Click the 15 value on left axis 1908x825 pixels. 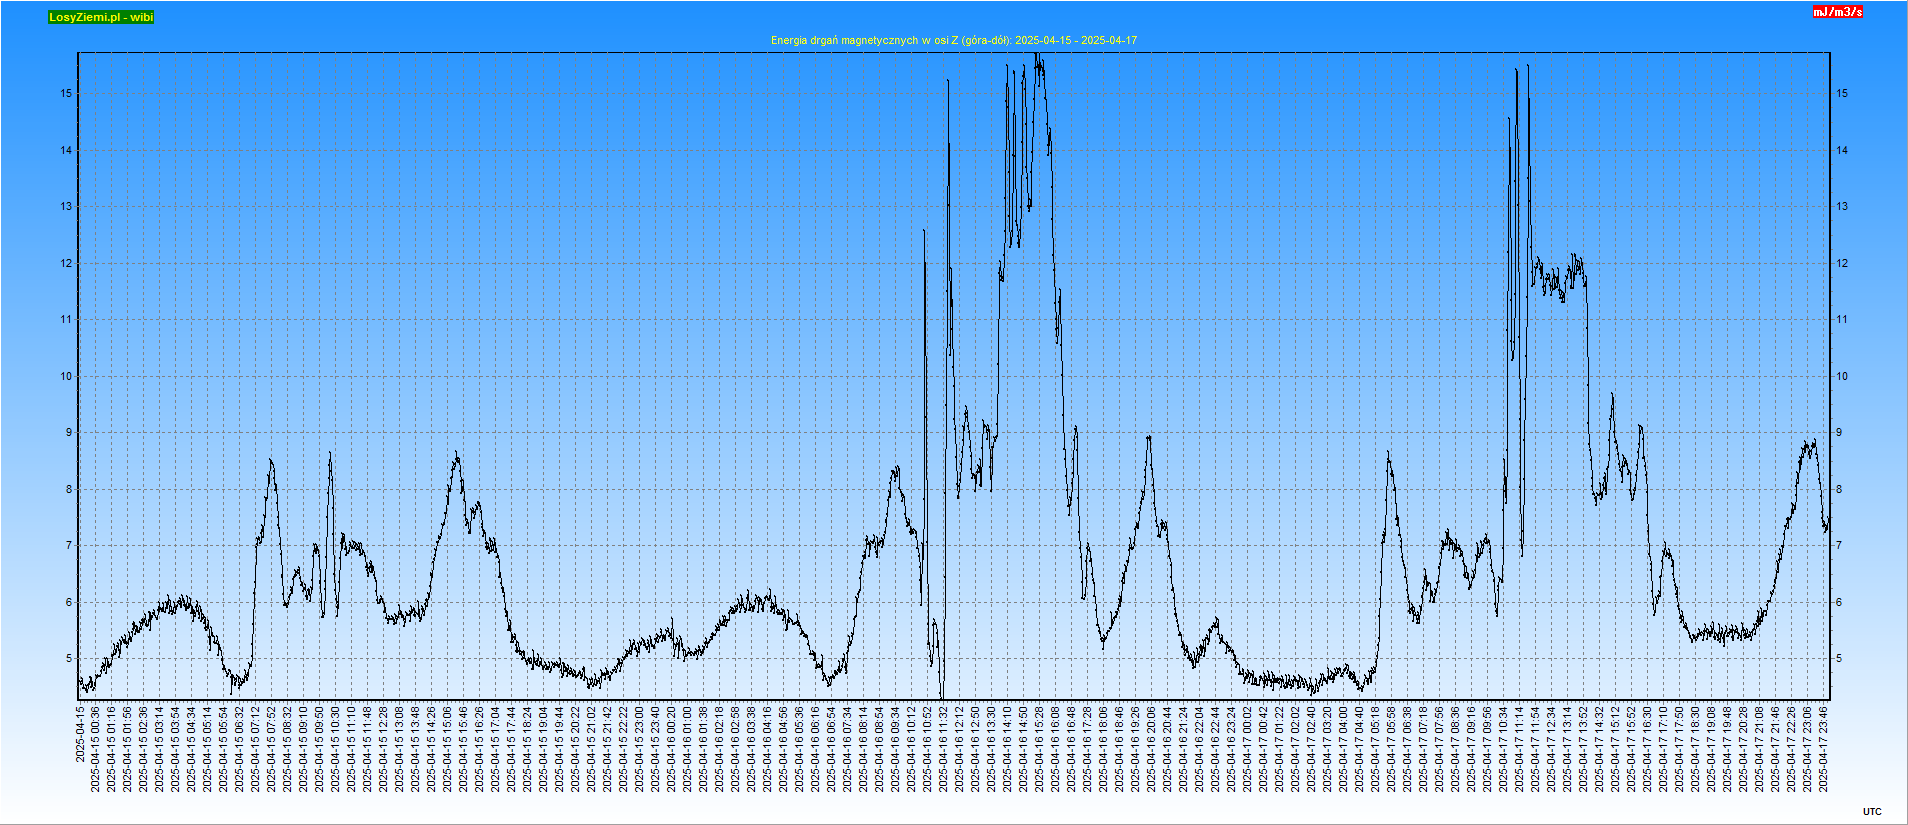[x=66, y=94]
